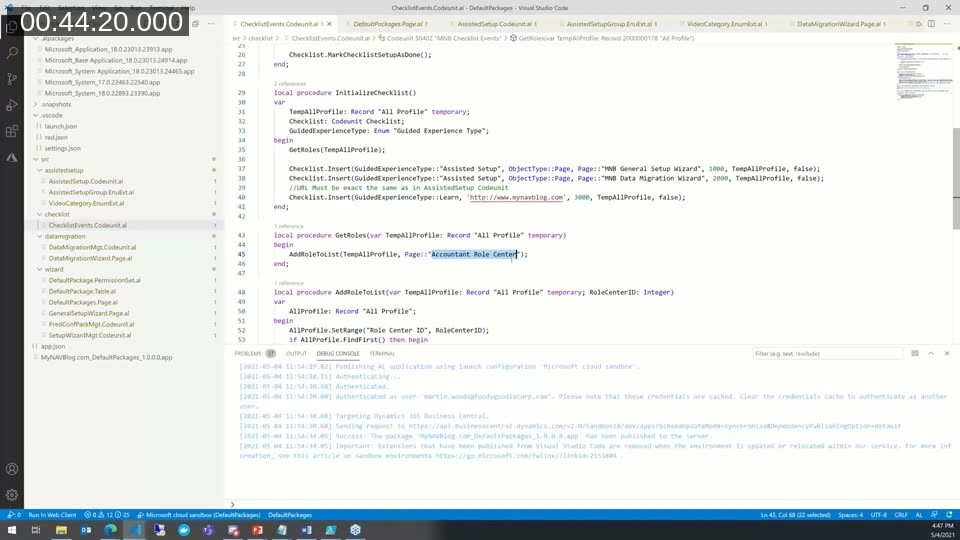Expand the .snapshots folder

tap(56, 104)
